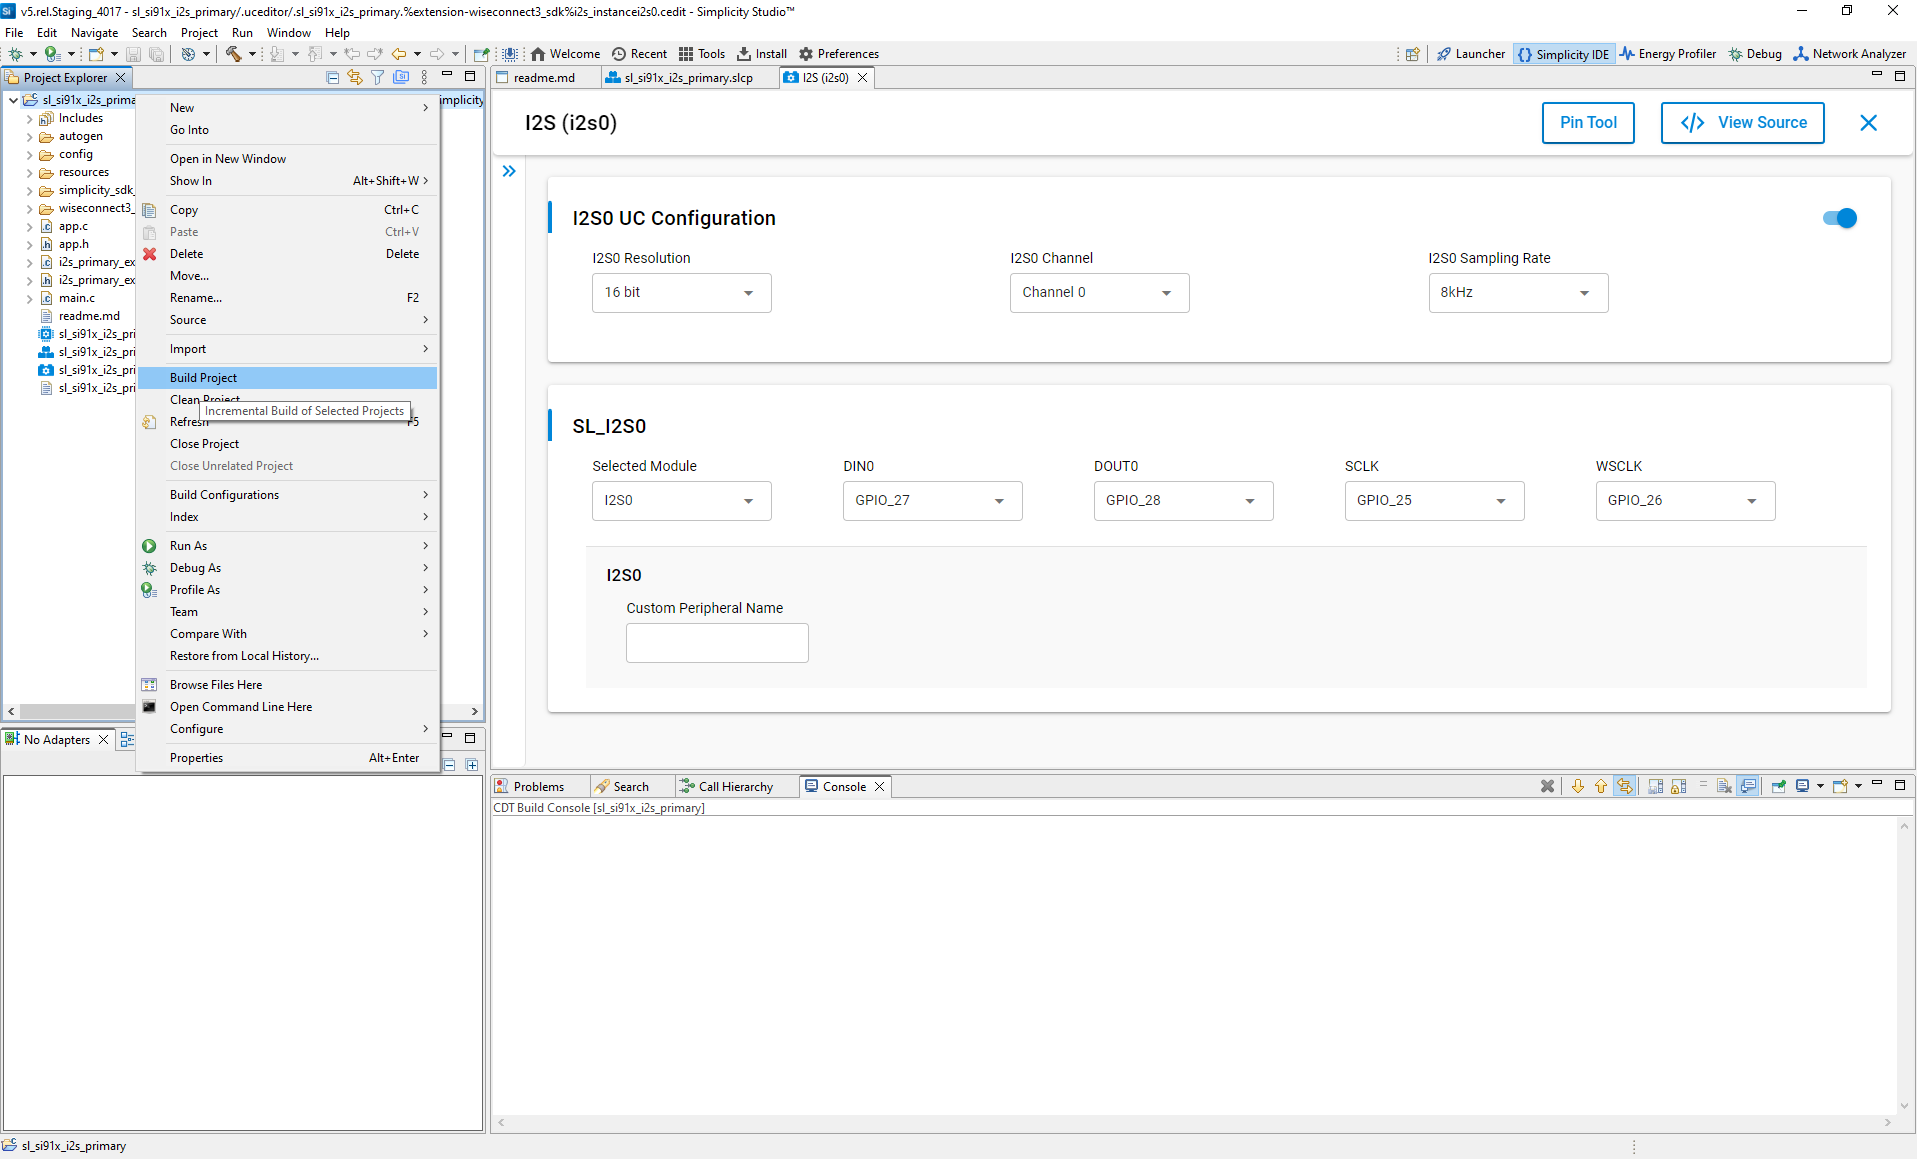Image resolution: width=1917 pixels, height=1159 pixels.
Task: Collapse all in Project Explorer
Action: (332, 77)
